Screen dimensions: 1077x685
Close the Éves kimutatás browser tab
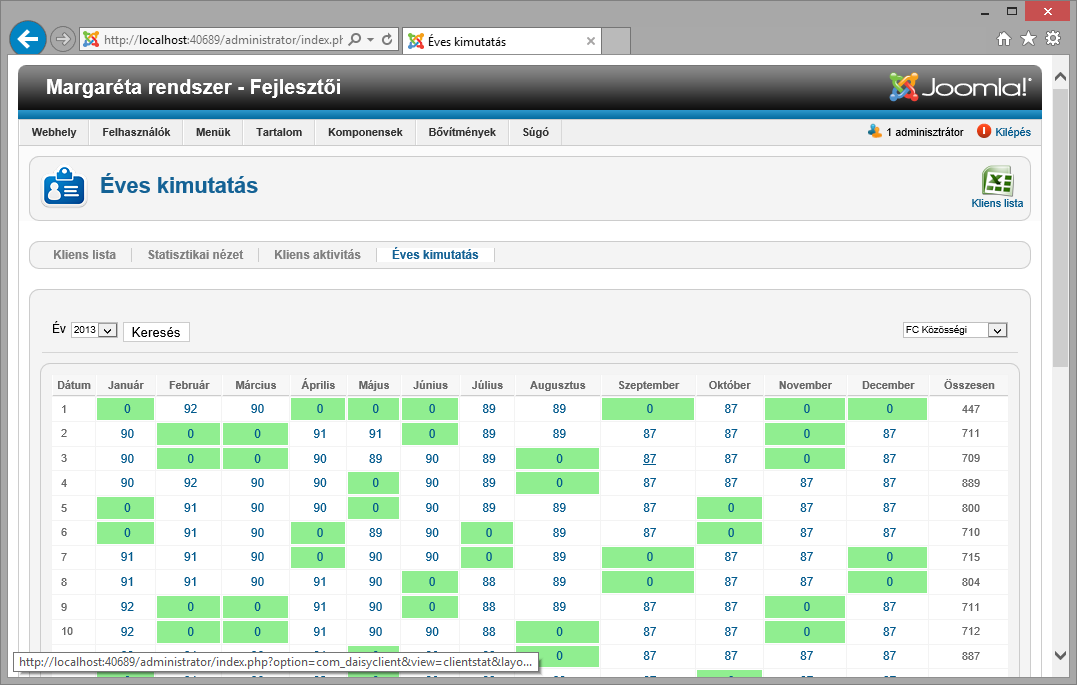coord(591,41)
